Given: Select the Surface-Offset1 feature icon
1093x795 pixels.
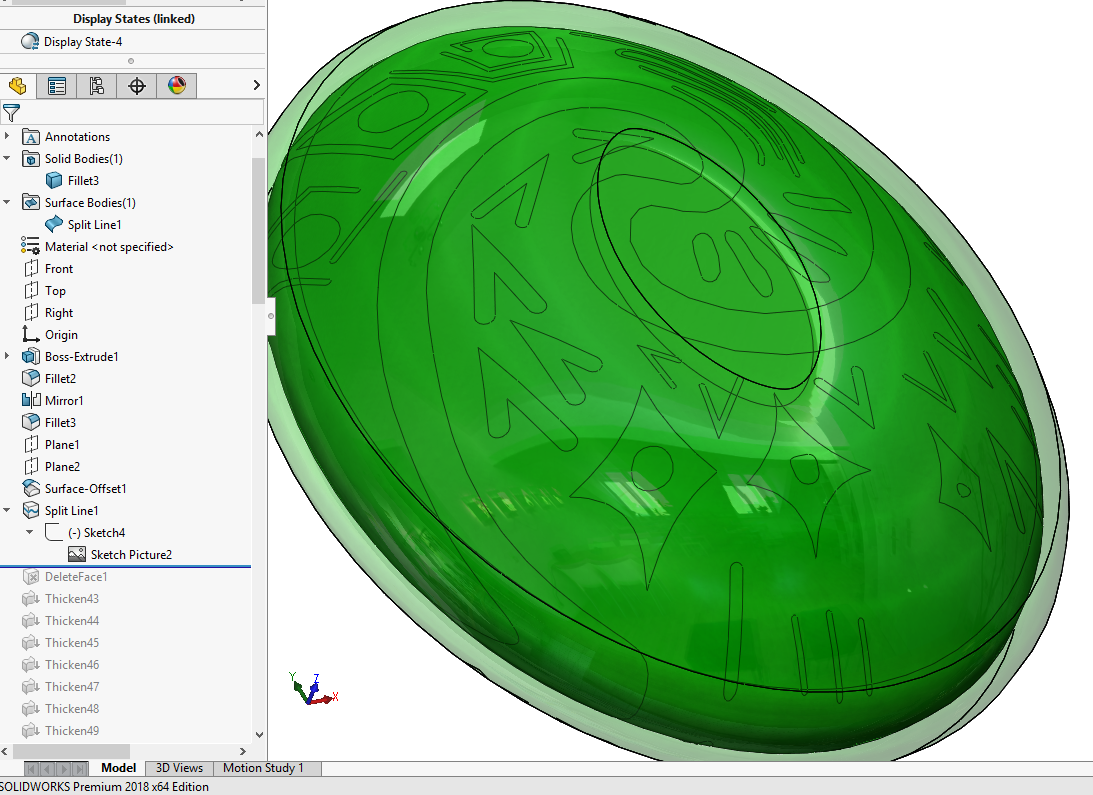Looking at the screenshot, I should pyautogui.click(x=31, y=489).
